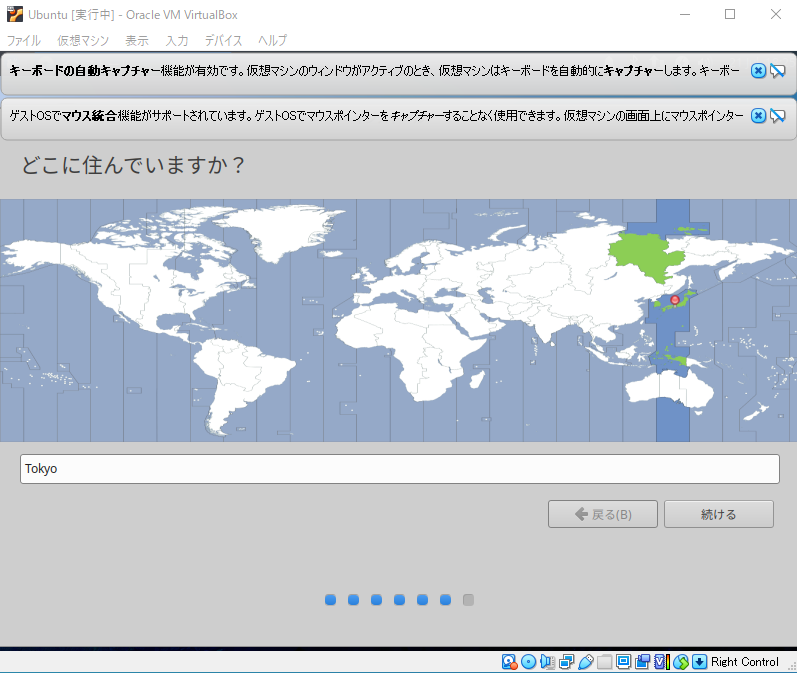Click the display status icon
The height and width of the screenshot is (673, 797).
point(624,662)
